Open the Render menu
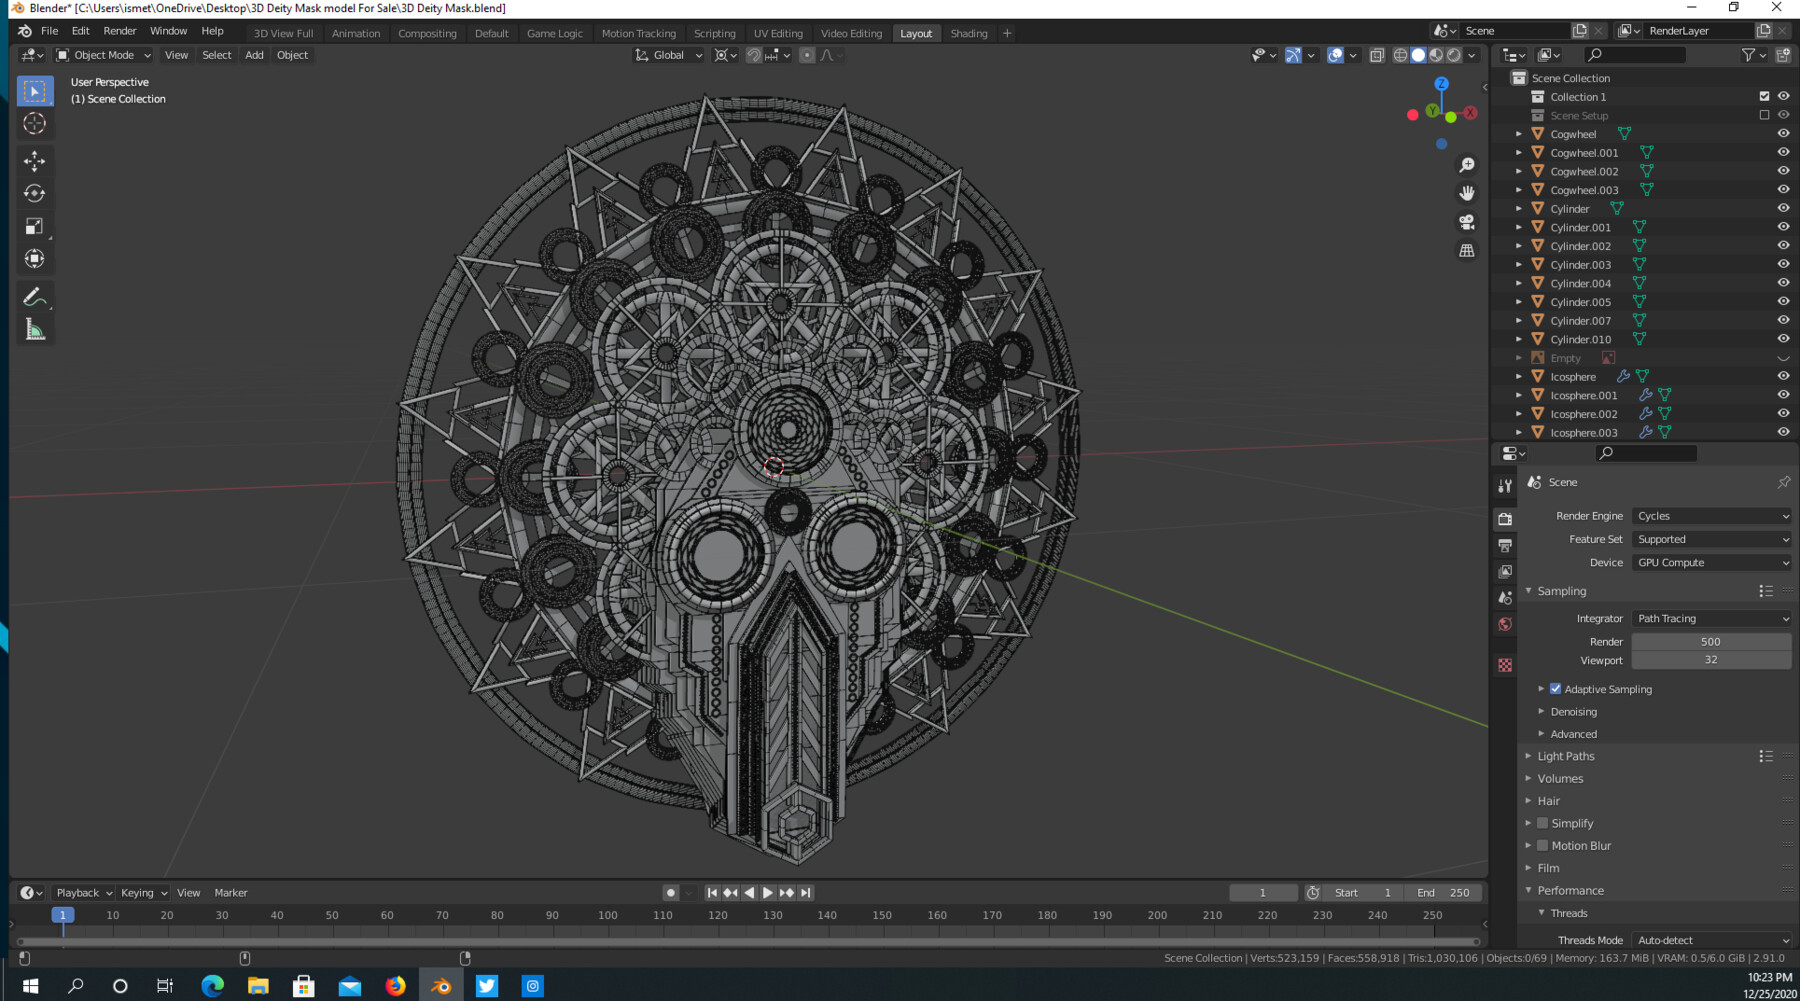 tap(119, 31)
